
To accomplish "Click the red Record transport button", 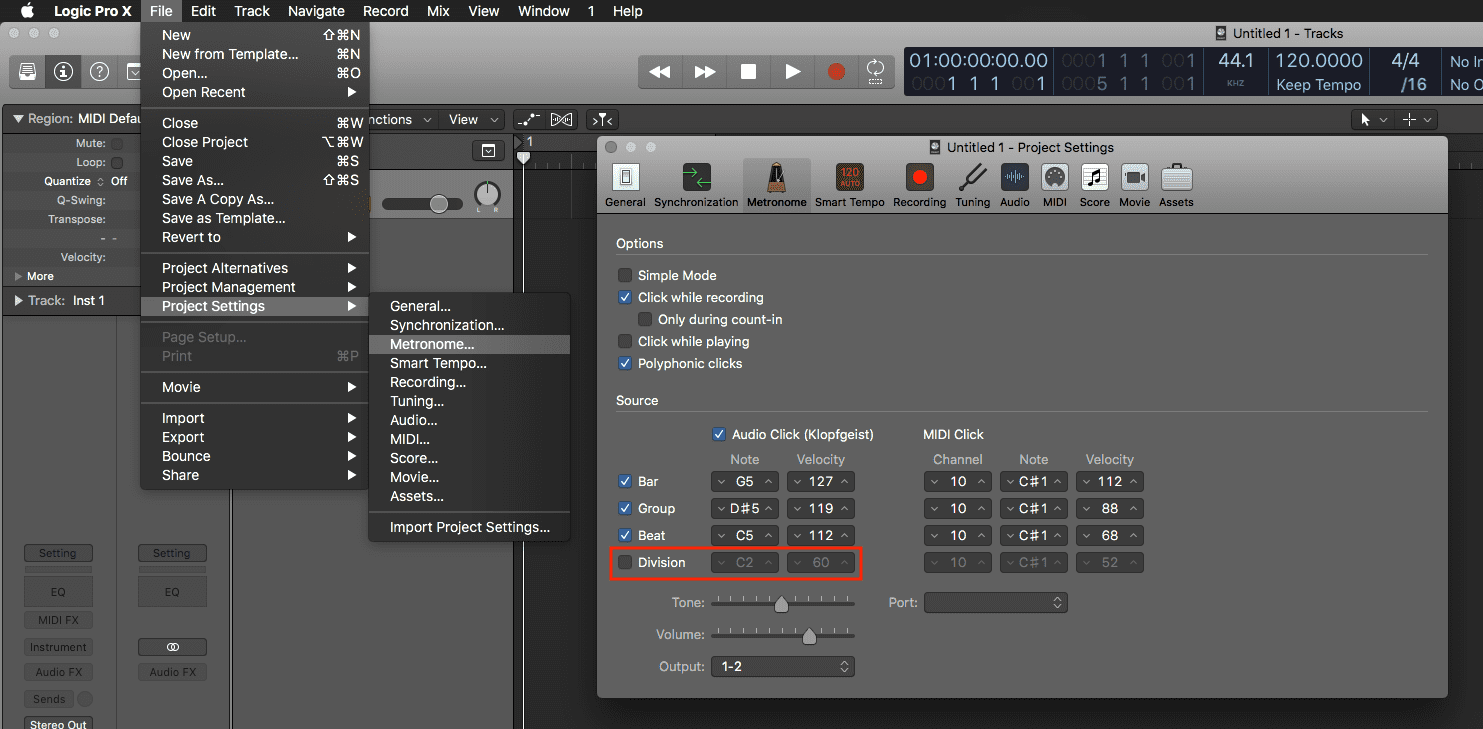I will (x=836, y=72).
